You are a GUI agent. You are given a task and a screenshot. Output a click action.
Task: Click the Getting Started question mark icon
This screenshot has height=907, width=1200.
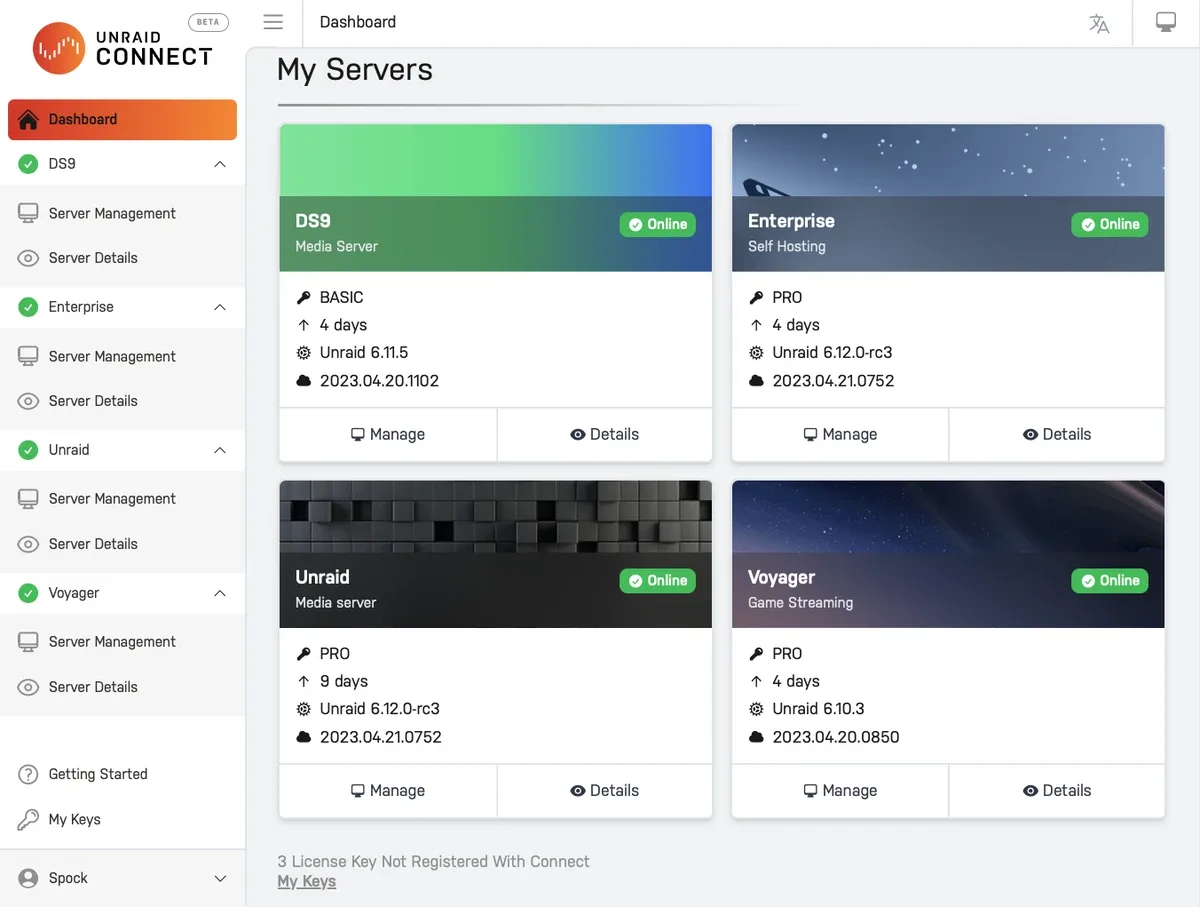click(29, 774)
